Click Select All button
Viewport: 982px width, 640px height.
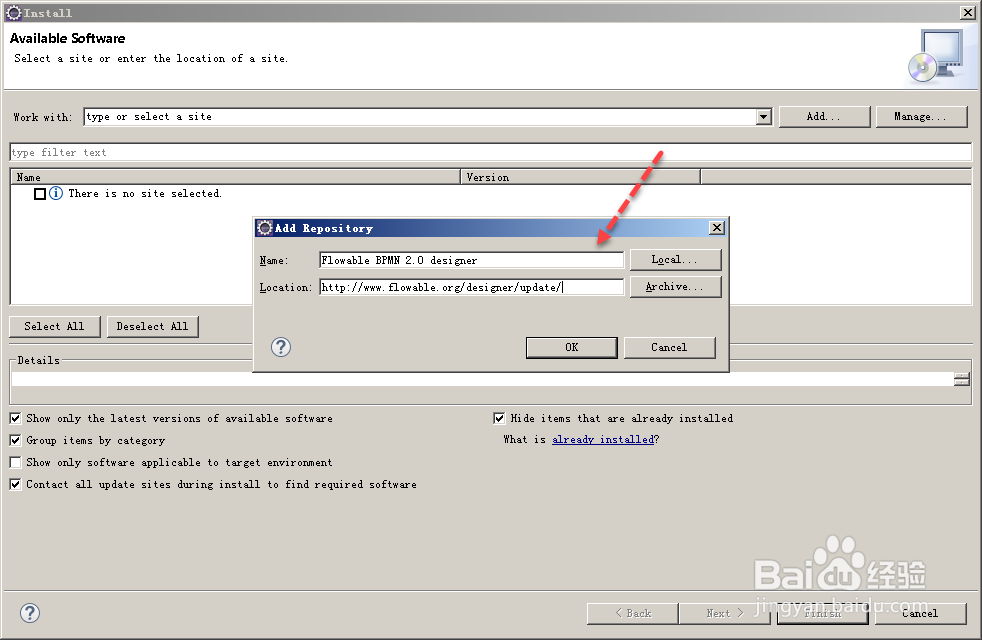pos(54,326)
